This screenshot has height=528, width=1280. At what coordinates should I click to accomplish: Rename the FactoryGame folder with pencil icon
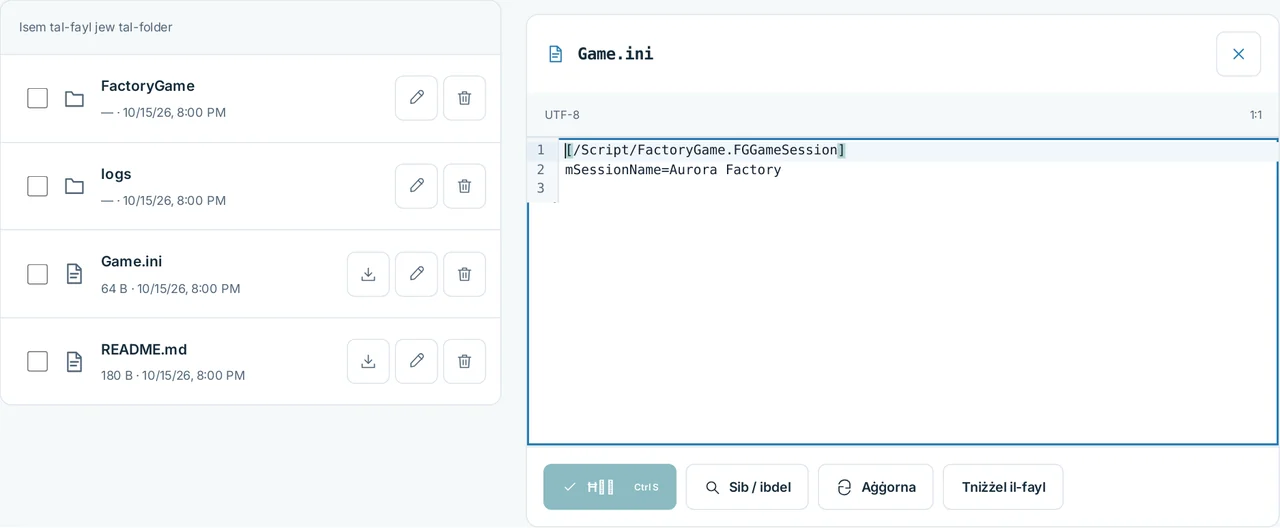(x=416, y=98)
